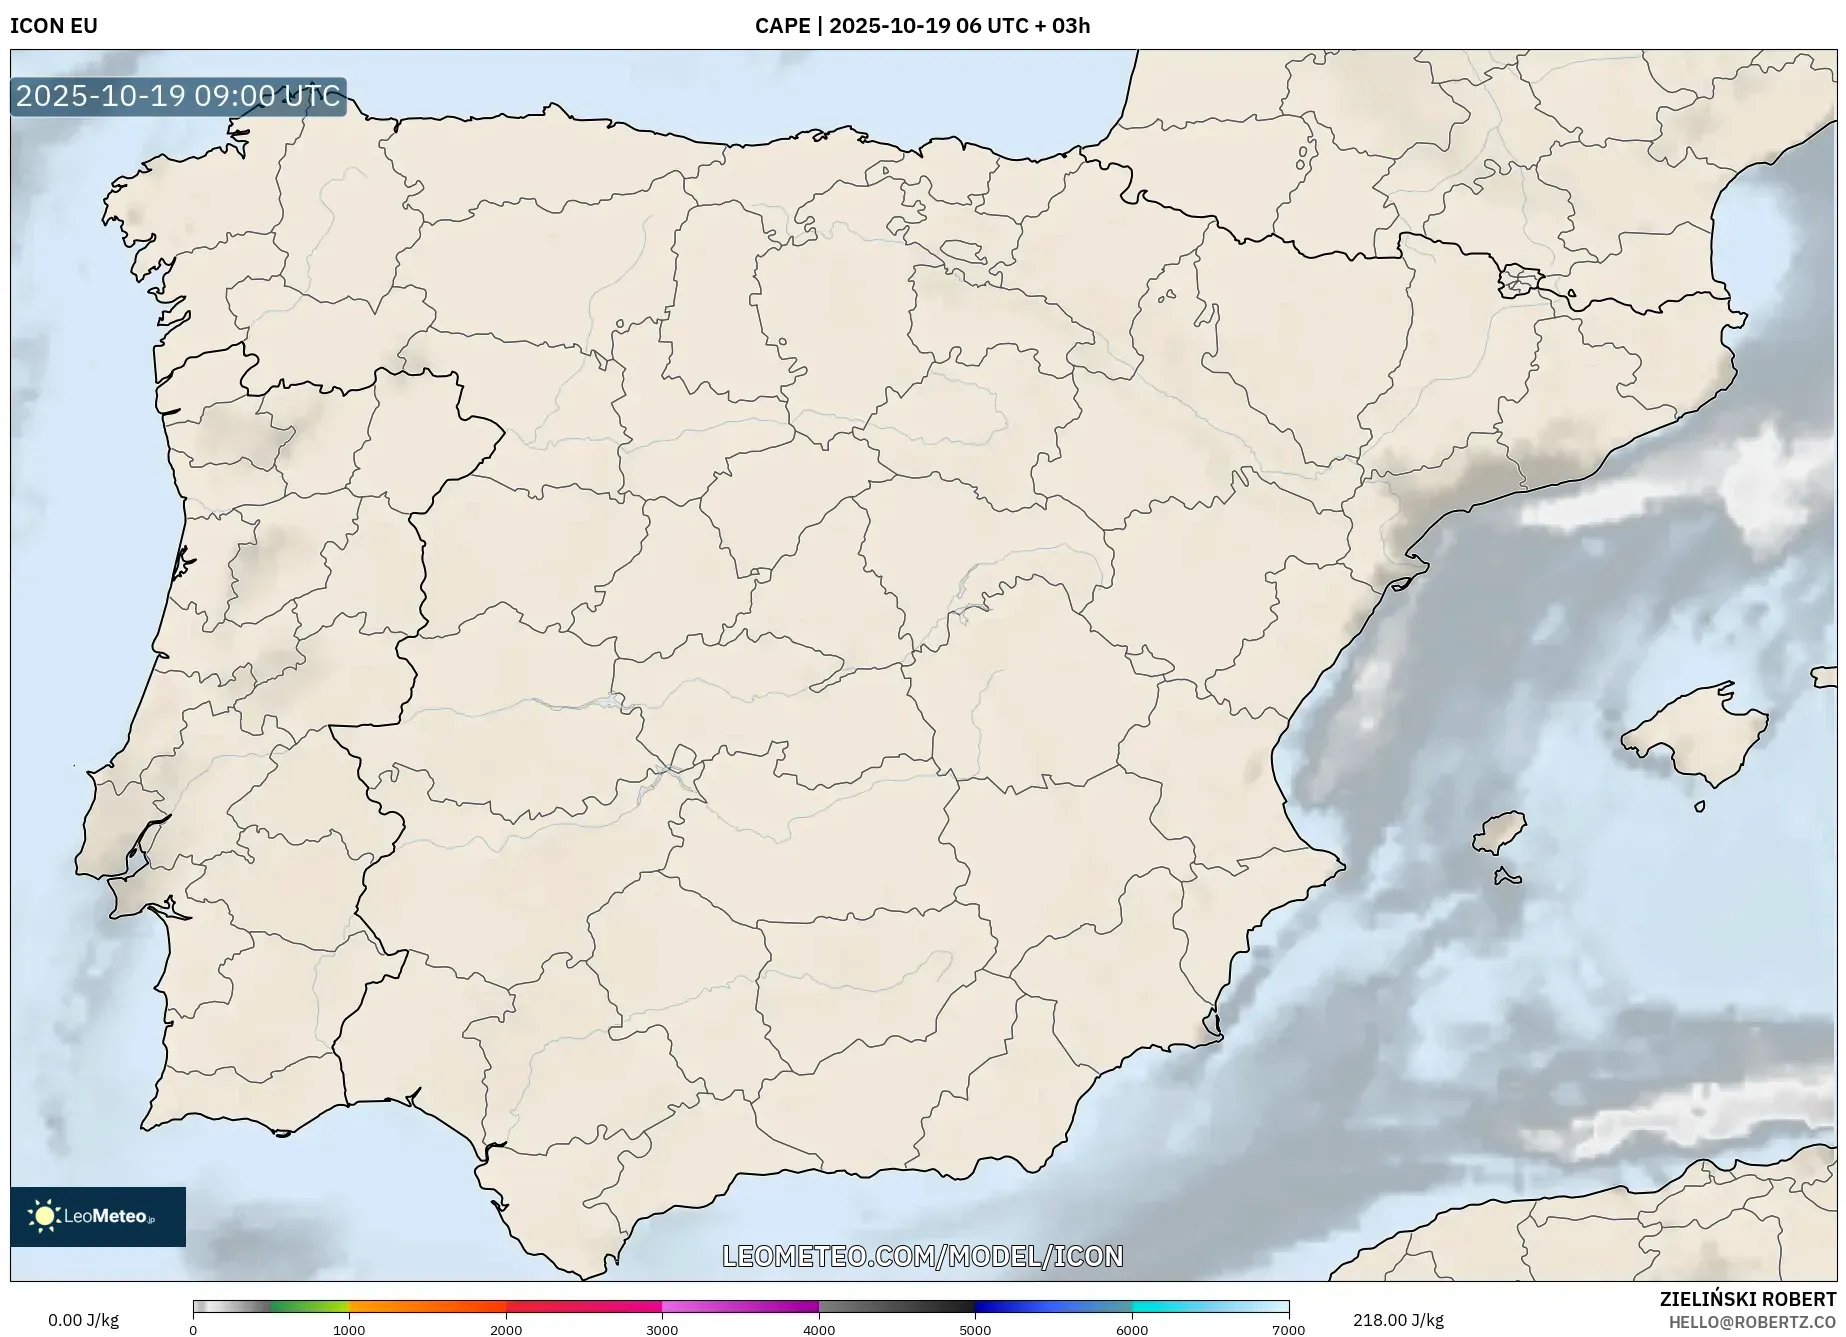Select the magenta segment of the color scale
The height and width of the screenshot is (1337, 1846).
(x=740, y=1306)
